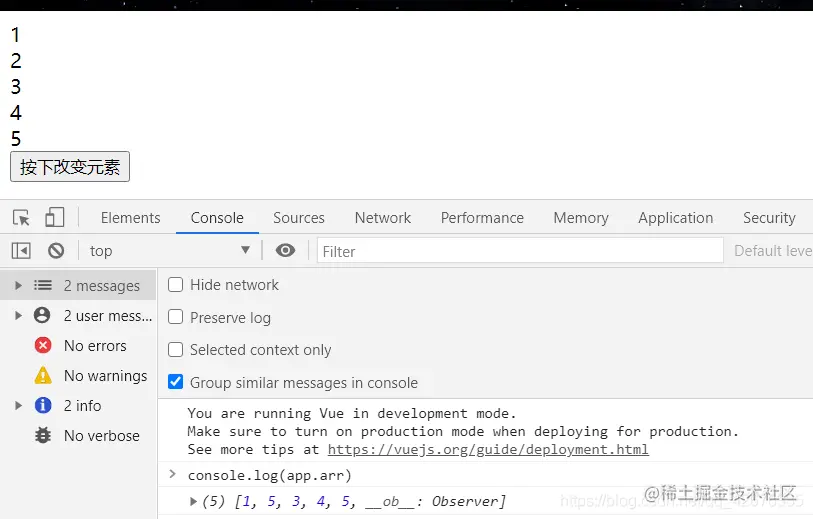Expand the 2 info group
The height and width of the screenshot is (519, 813).
click(x=18, y=405)
